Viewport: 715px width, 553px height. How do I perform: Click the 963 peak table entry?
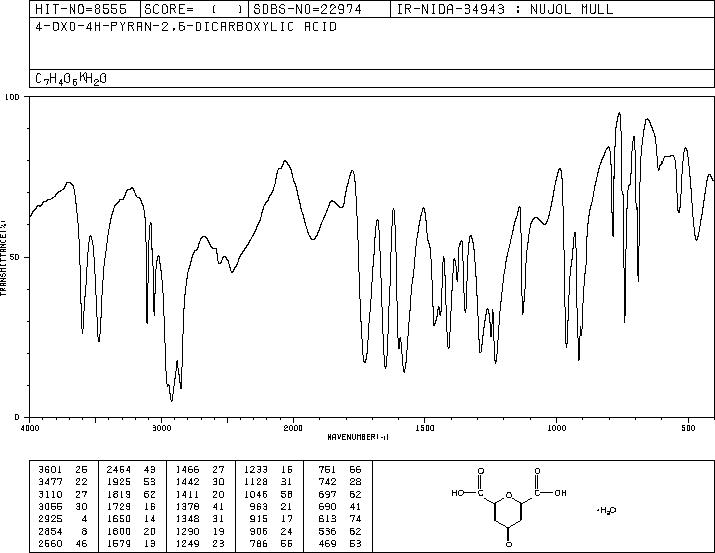(x=272, y=506)
